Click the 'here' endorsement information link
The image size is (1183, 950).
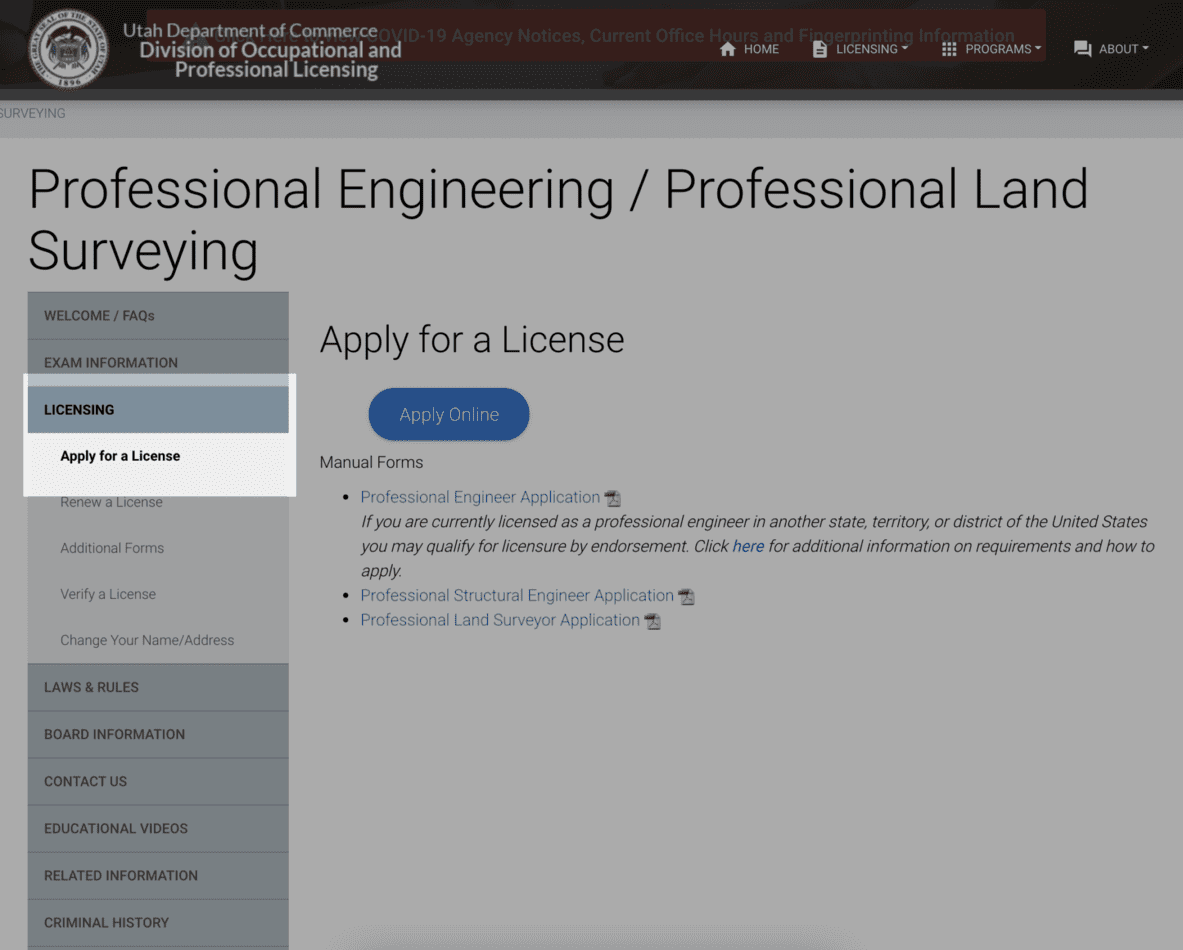747,546
